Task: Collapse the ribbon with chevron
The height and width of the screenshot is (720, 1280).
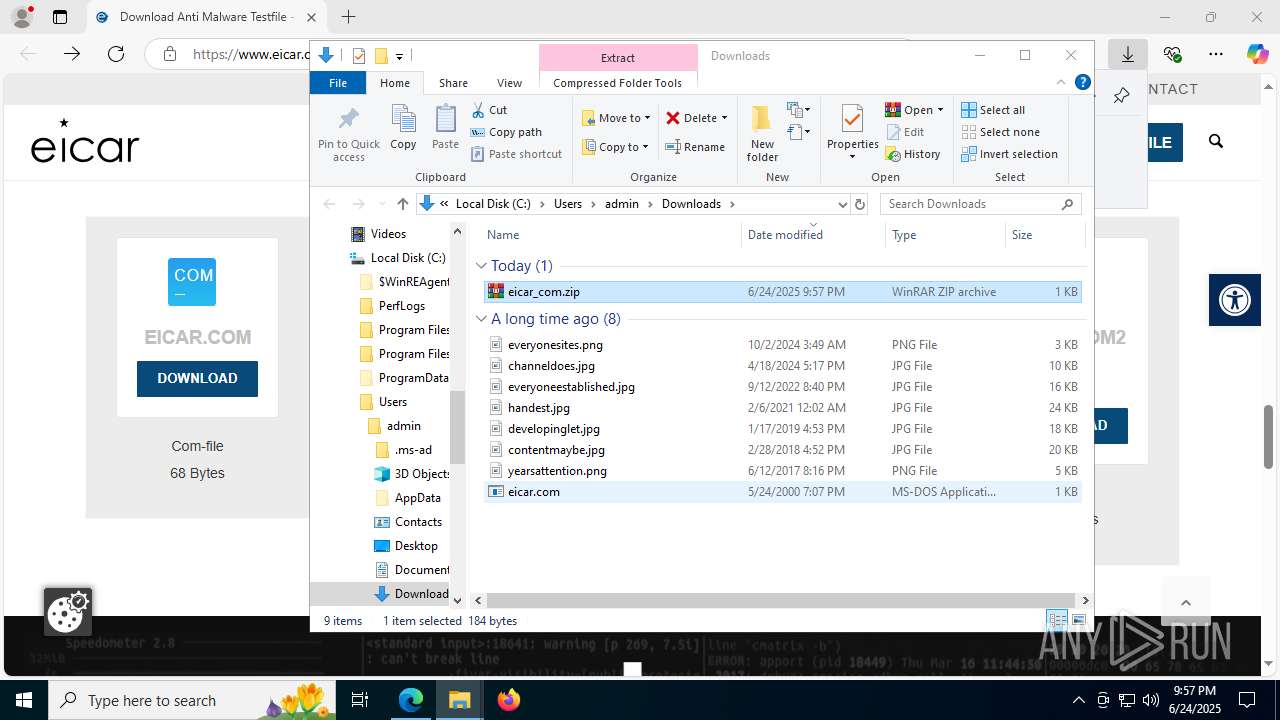Action: (x=1061, y=83)
